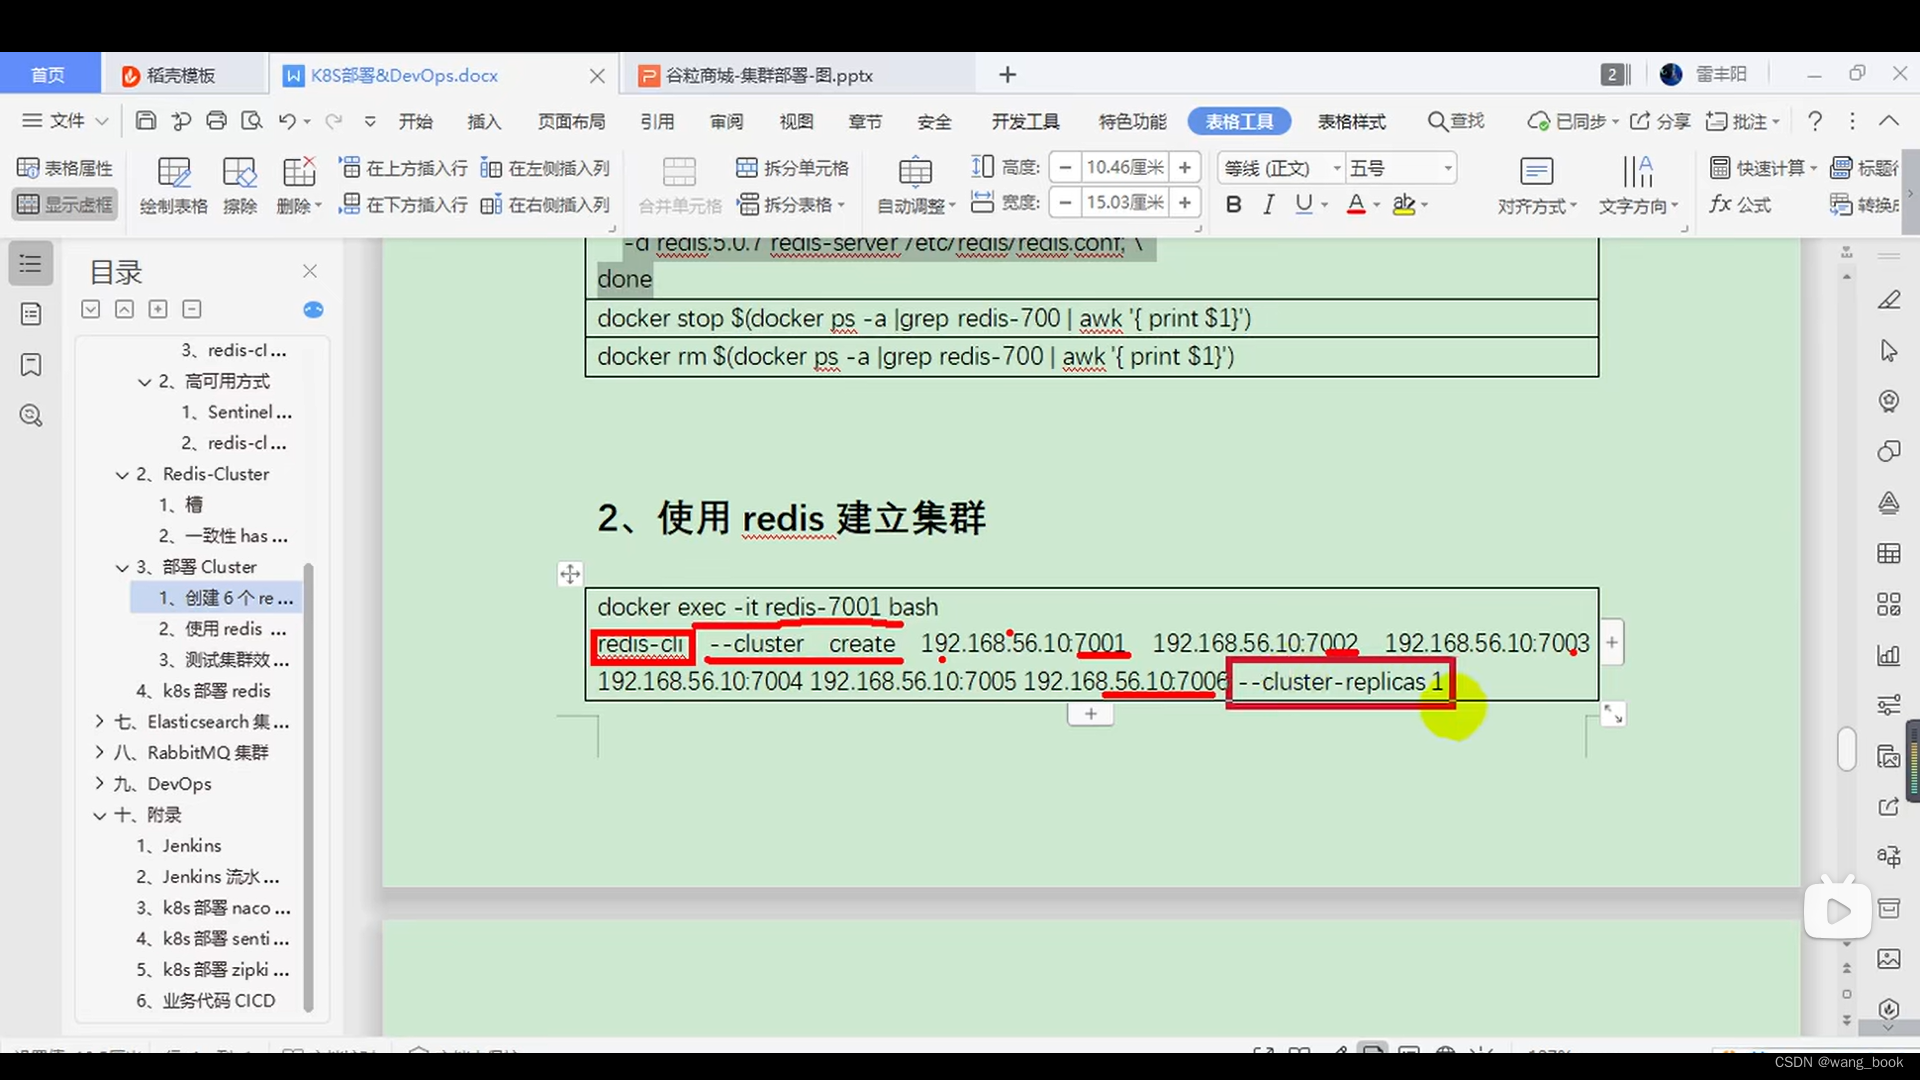1920x1080 pixels.
Task: Open 文字方向 text direction dropdown
Action: point(1638,186)
